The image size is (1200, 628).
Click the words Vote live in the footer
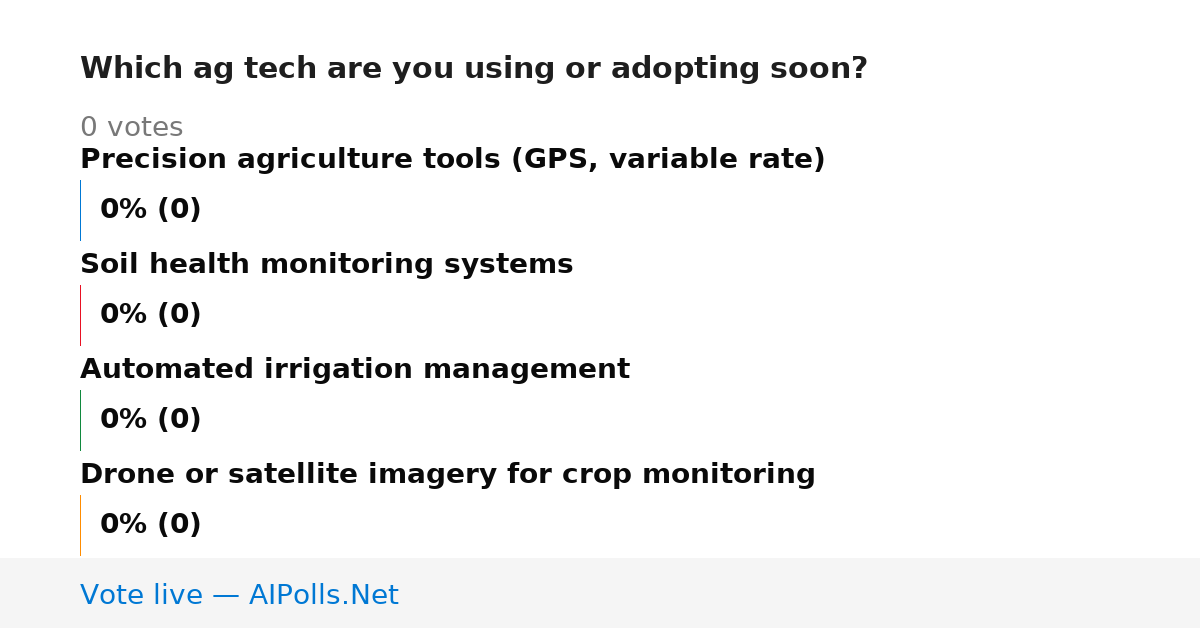141,595
